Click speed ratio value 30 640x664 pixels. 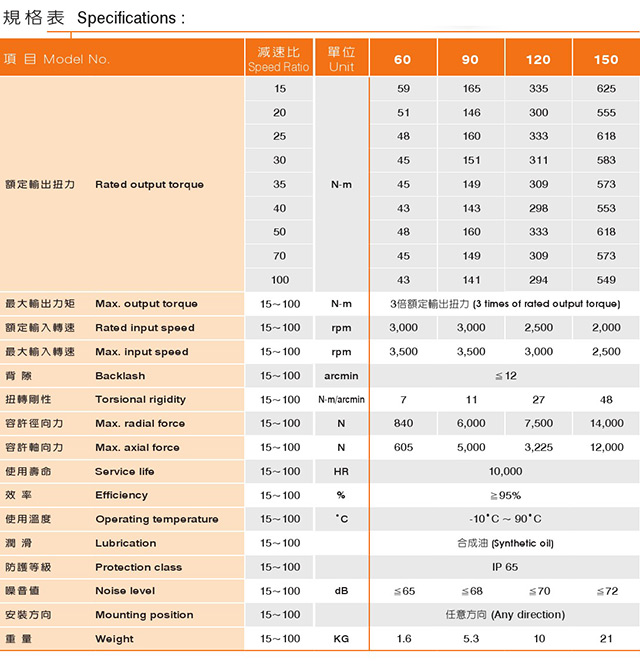click(x=280, y=160)
